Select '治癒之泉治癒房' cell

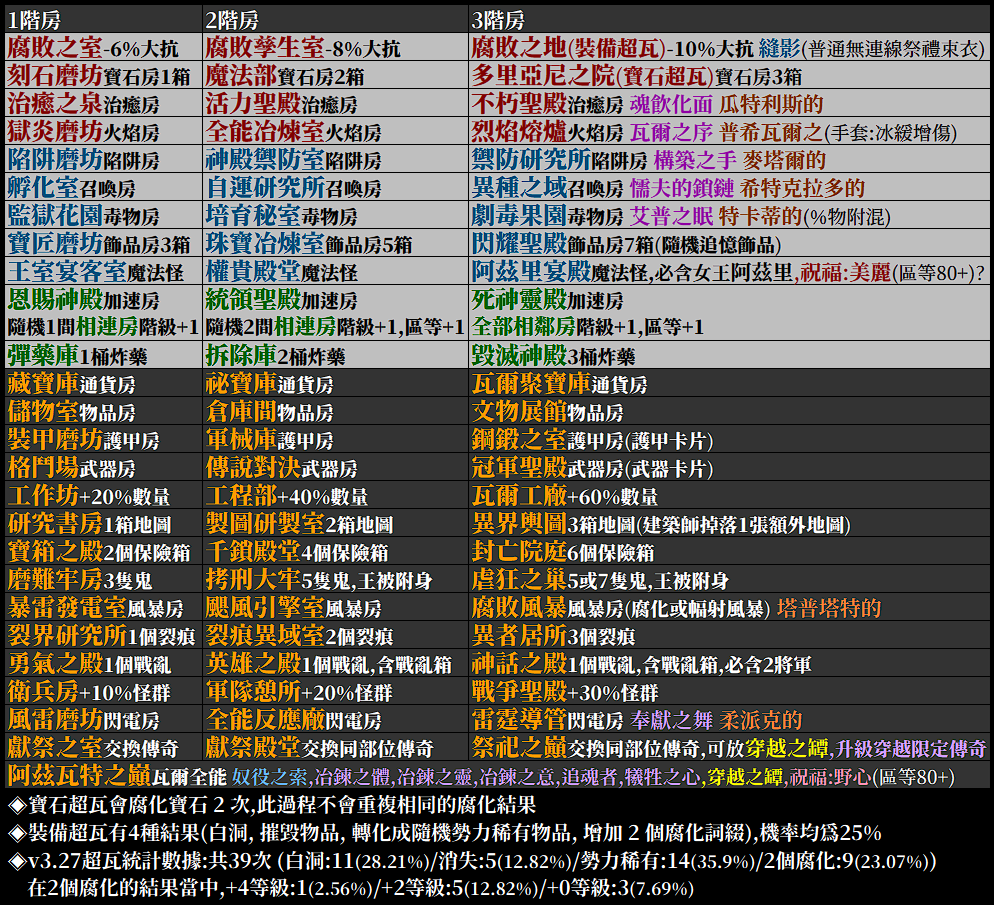coord(103,103)
